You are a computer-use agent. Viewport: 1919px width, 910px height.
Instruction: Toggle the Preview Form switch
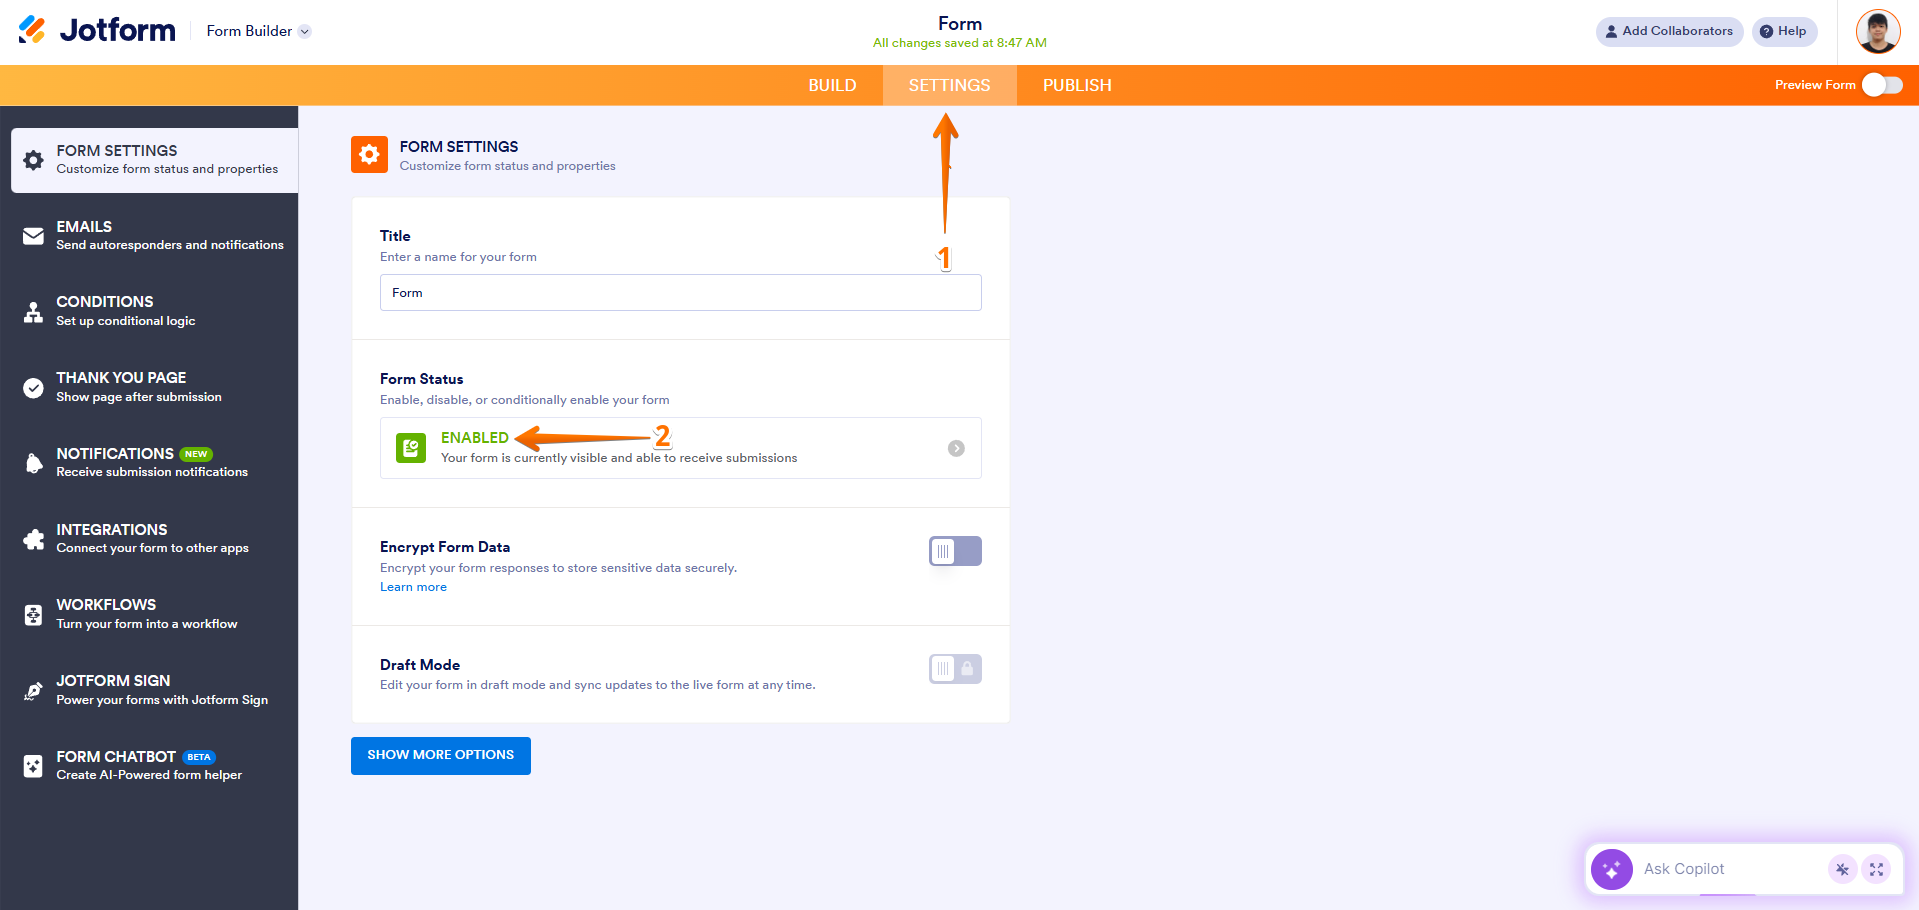[x=1882, y=85]
